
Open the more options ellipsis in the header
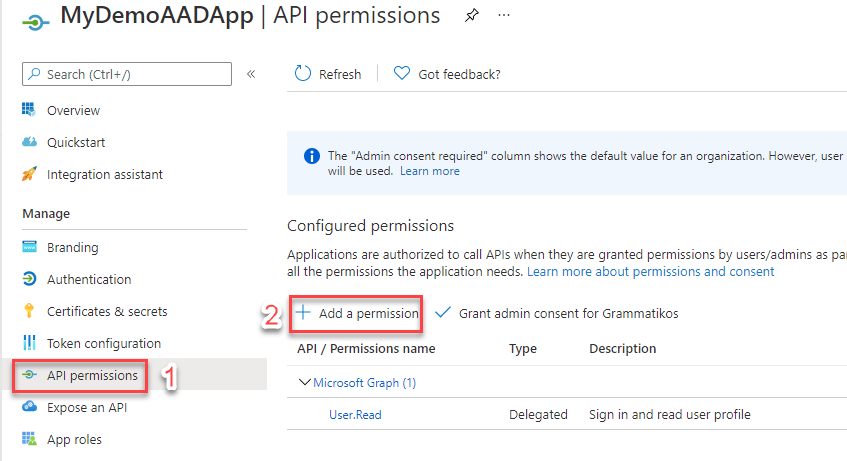click(x=503, y=15)
